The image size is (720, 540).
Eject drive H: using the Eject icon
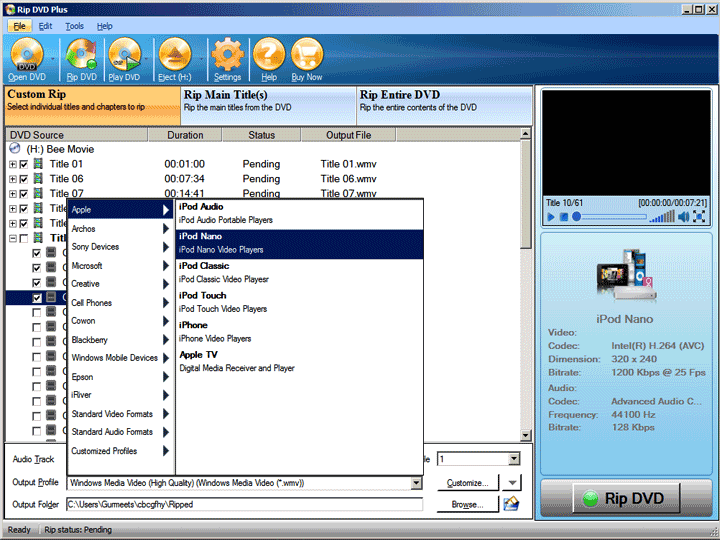point(175,55)
